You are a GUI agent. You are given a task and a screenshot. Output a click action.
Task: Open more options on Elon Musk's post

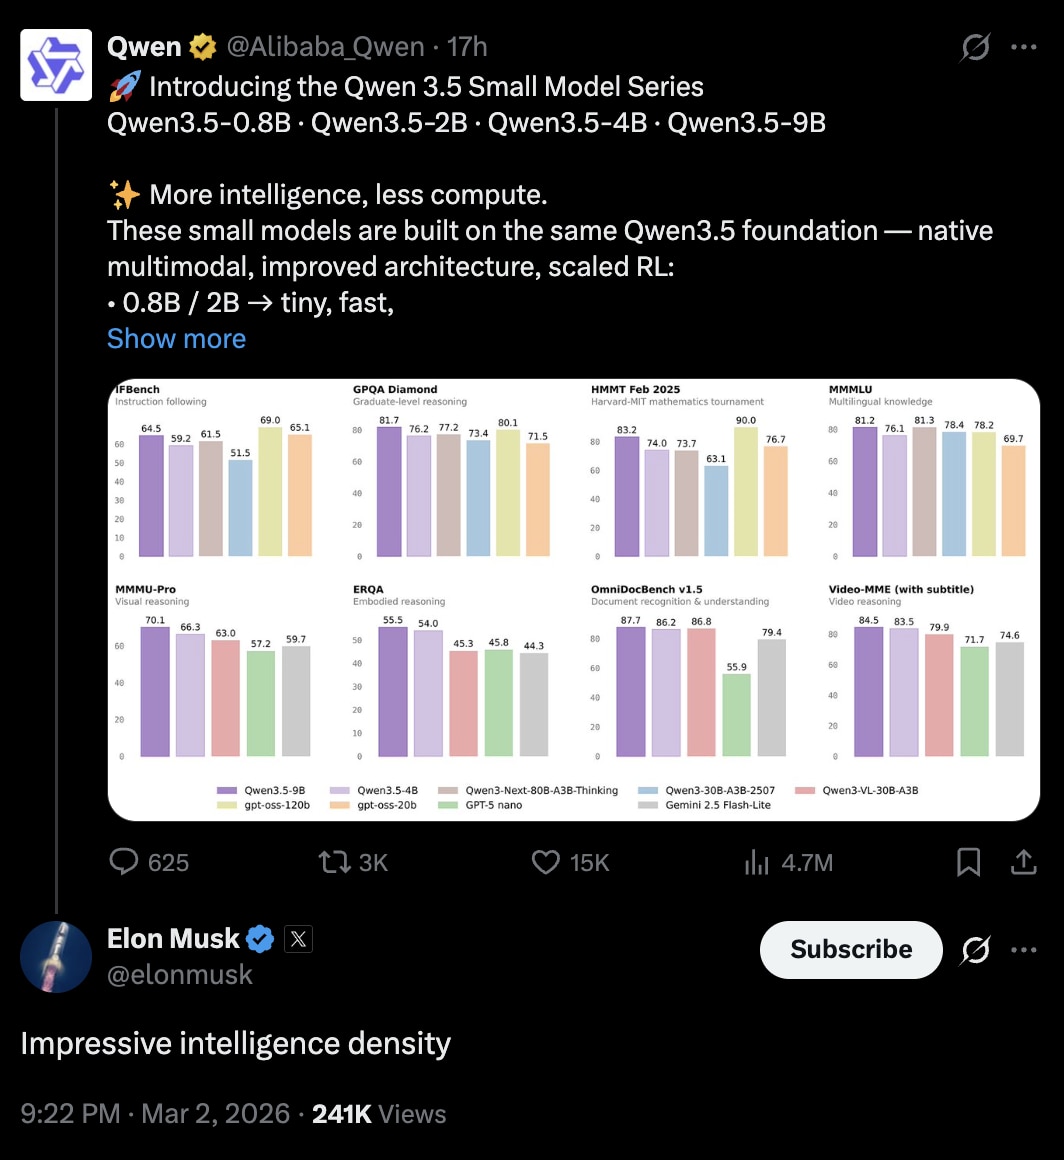pos(1024,949)
